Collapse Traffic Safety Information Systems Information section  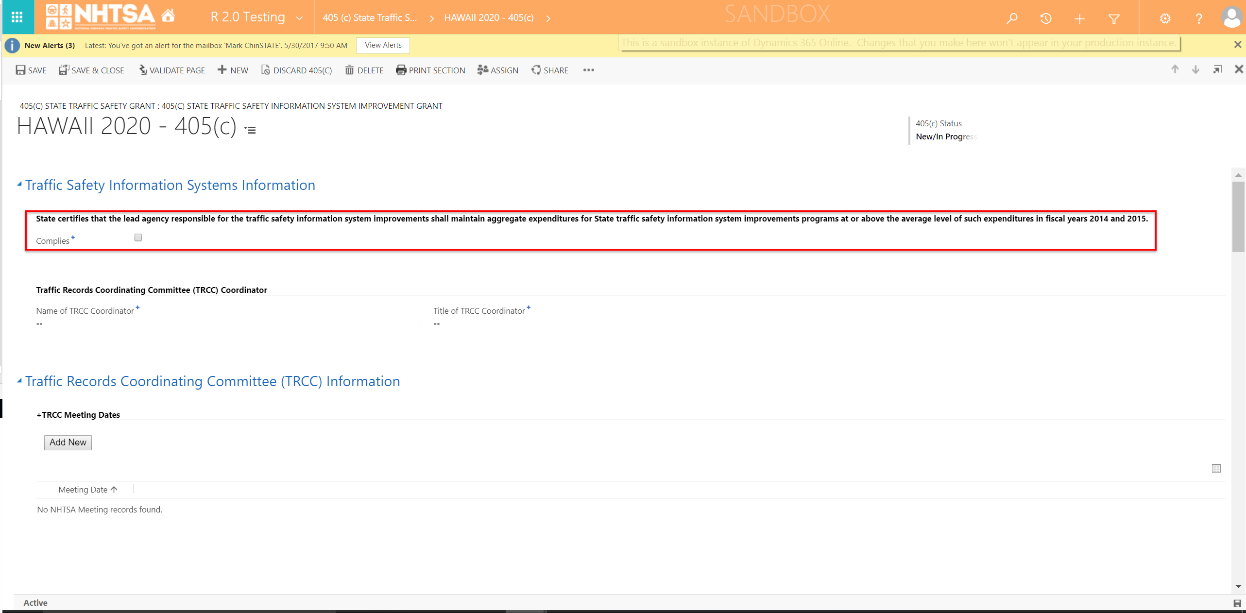[x=19, y=185]
